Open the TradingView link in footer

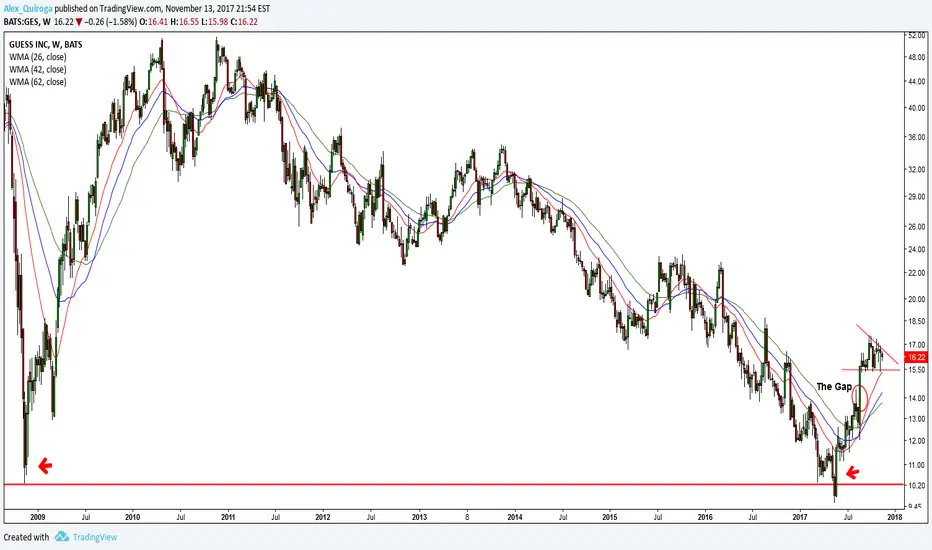click(x=95, y=537)
